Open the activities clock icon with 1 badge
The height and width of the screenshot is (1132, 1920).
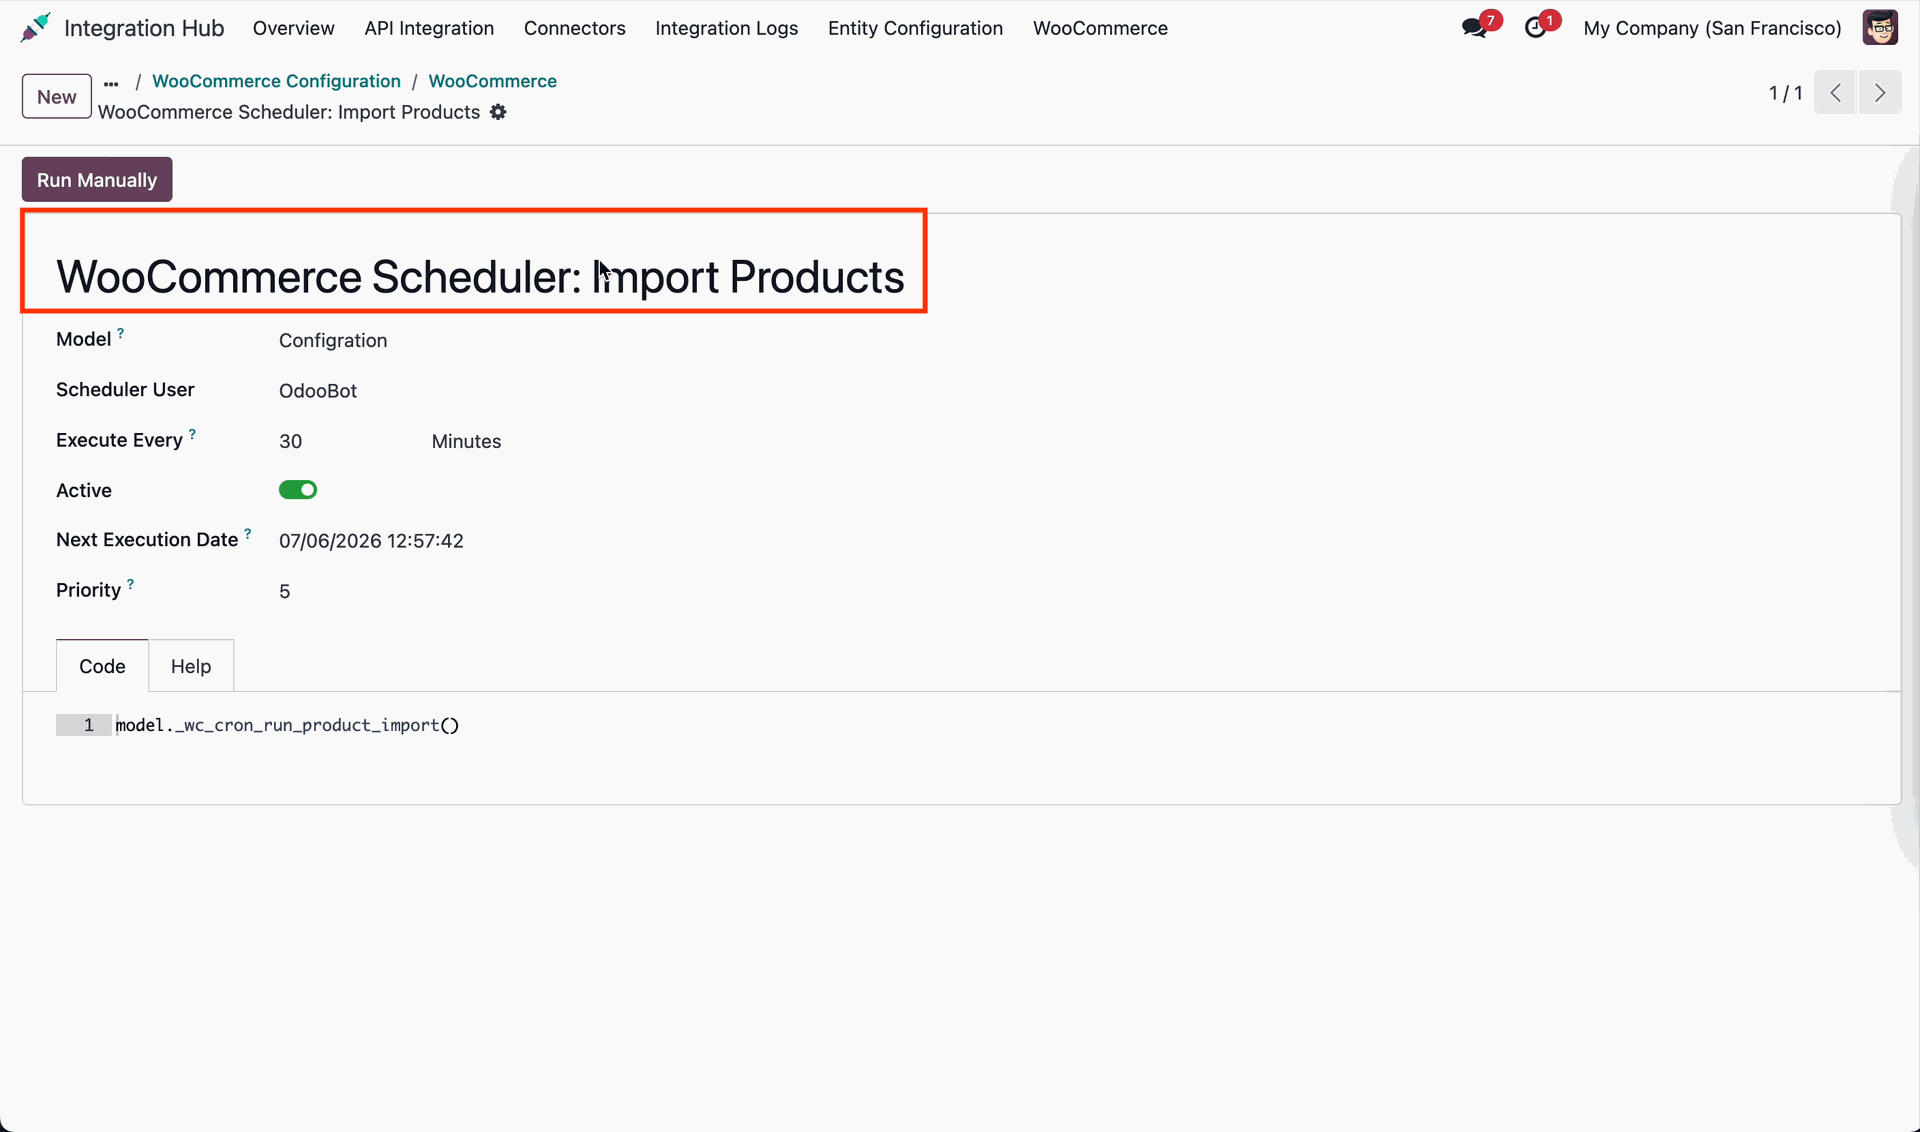1537,28
